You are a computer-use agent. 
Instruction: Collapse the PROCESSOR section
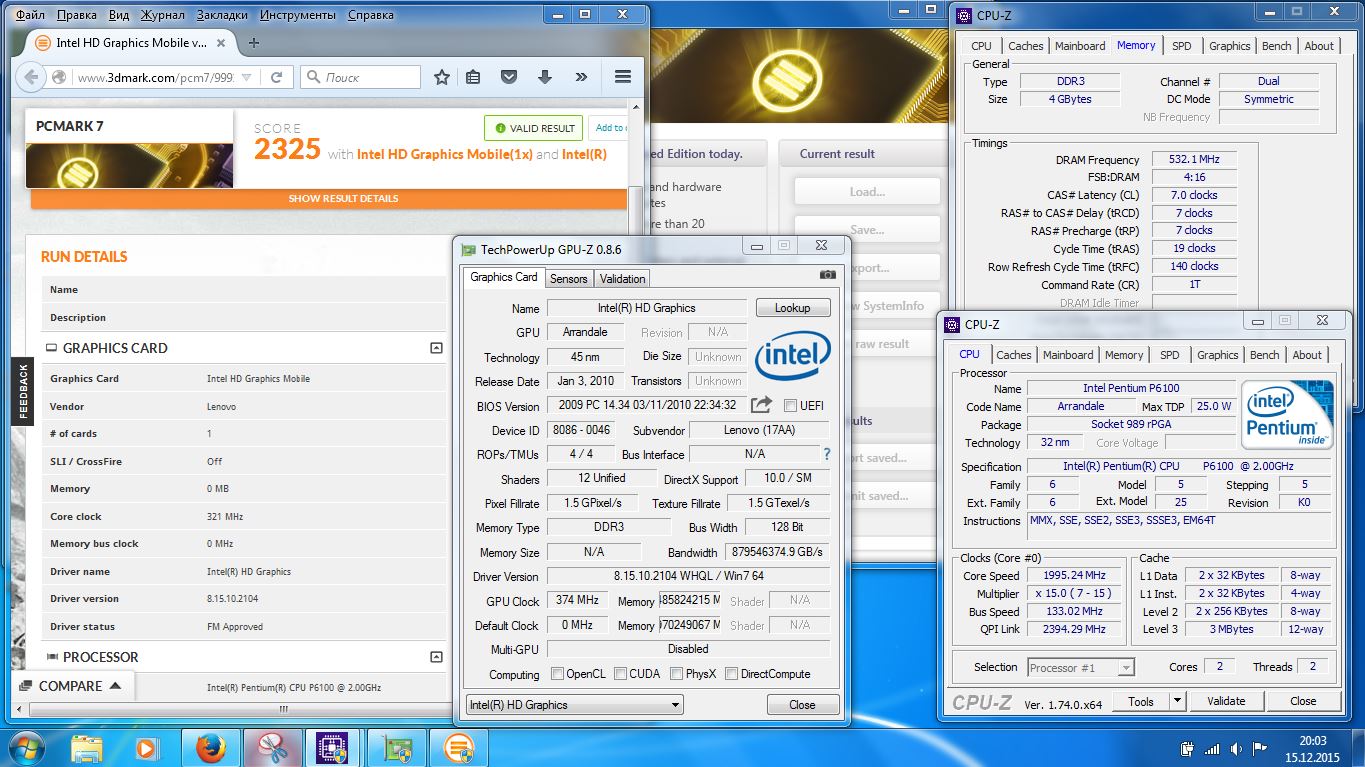click(x=435, y=657)
